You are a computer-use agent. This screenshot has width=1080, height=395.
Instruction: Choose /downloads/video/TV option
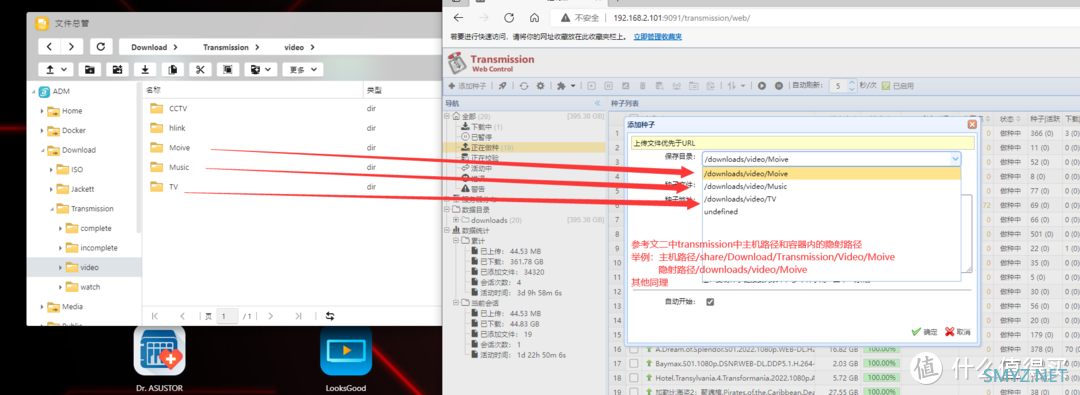click(831, 199)
